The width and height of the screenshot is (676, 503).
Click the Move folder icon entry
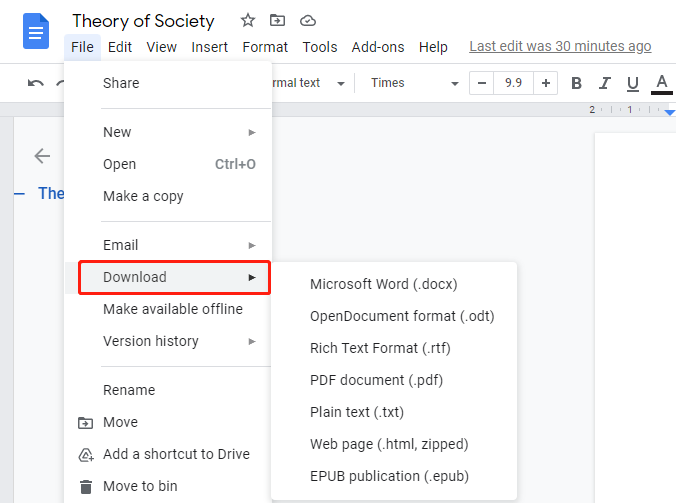pyautogui.click(x=168, y=422)
